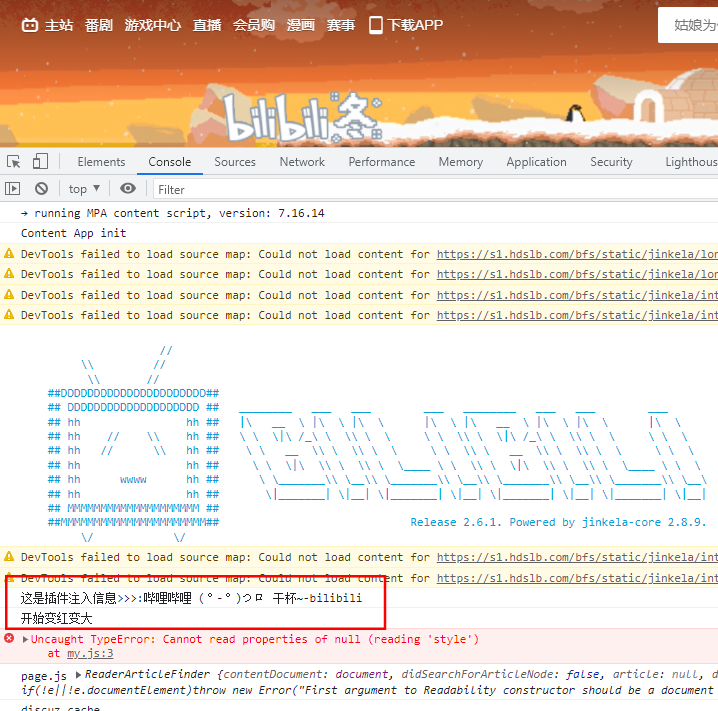Show the console sidebar panel
The image size is (718, 711).
pyautogui.click(x=13, y=188)
